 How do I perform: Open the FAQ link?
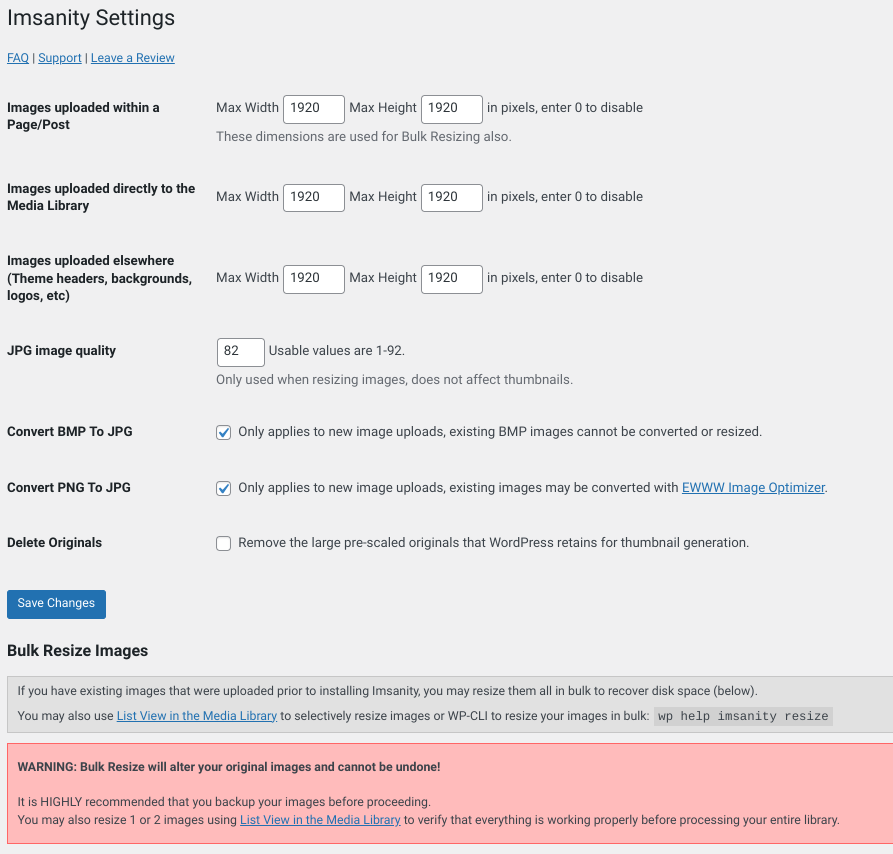(x=18, y=58)
